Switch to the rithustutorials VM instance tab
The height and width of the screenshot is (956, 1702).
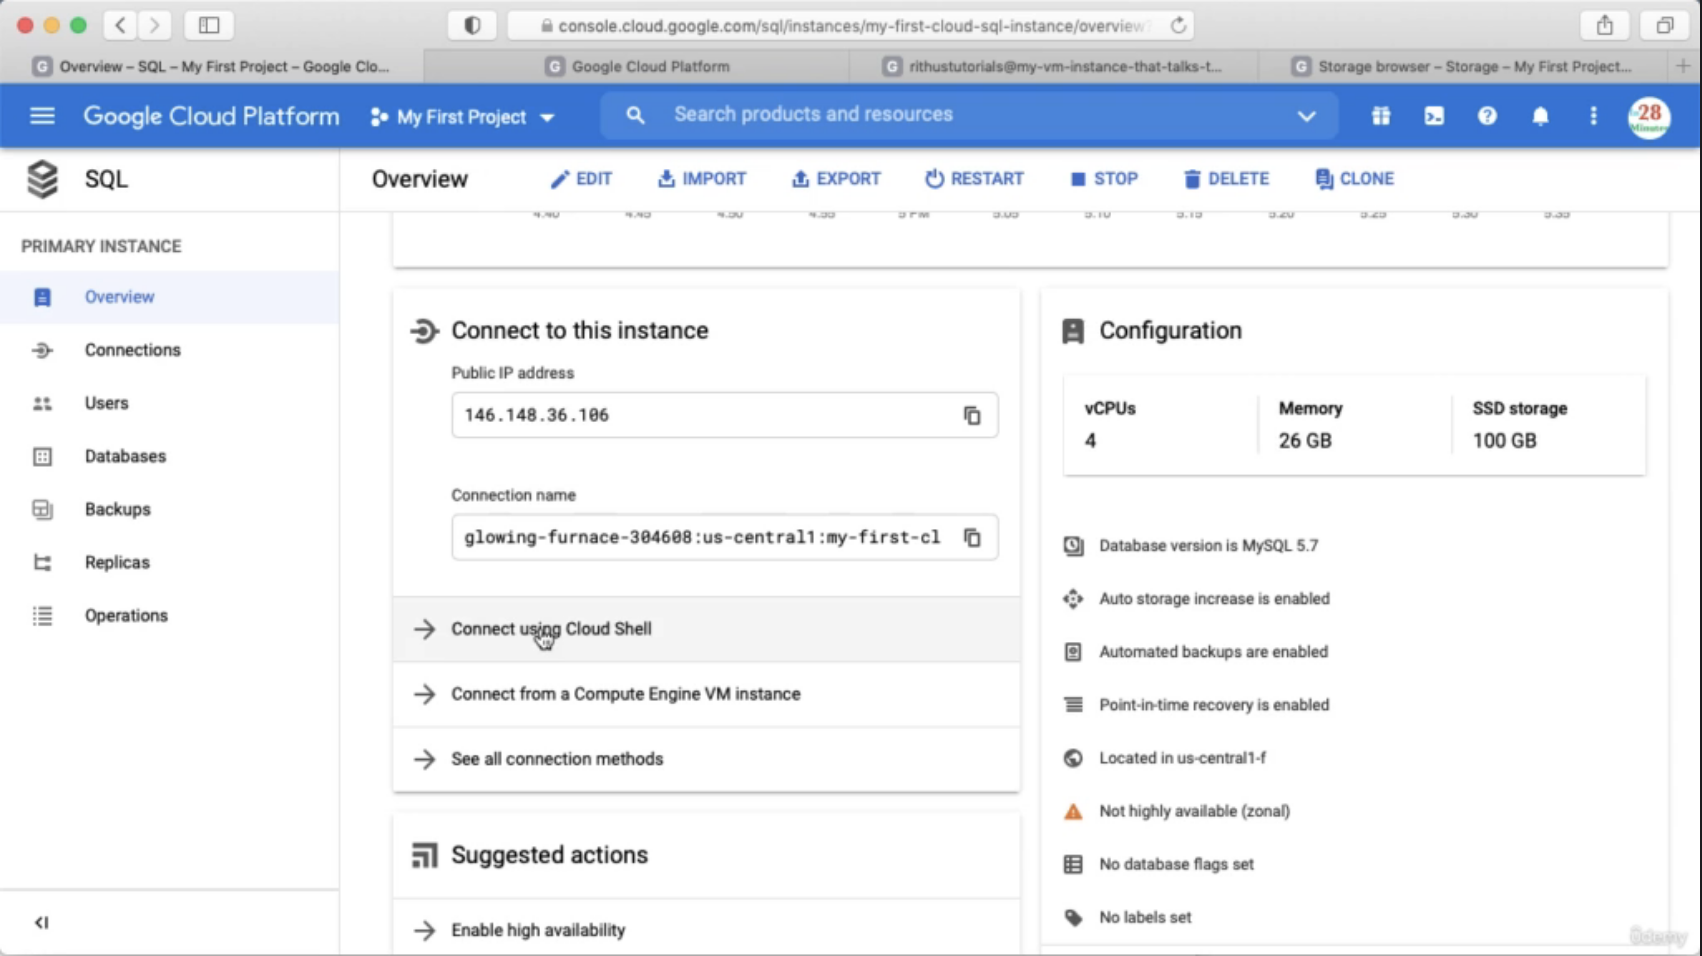tap(1054, 66)
